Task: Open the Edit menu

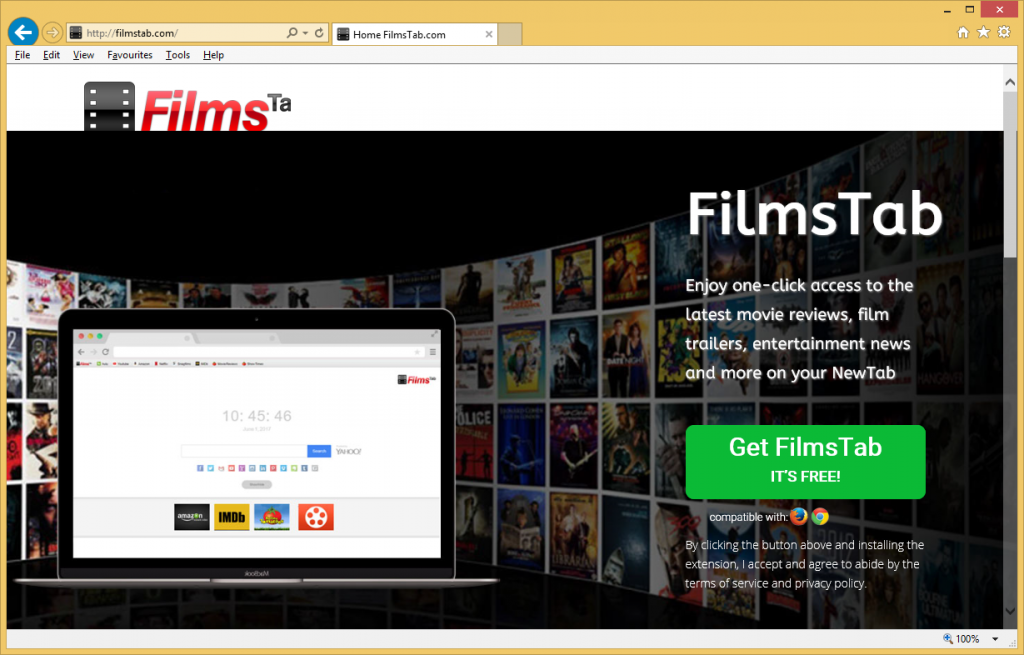Action: [52, 55]
